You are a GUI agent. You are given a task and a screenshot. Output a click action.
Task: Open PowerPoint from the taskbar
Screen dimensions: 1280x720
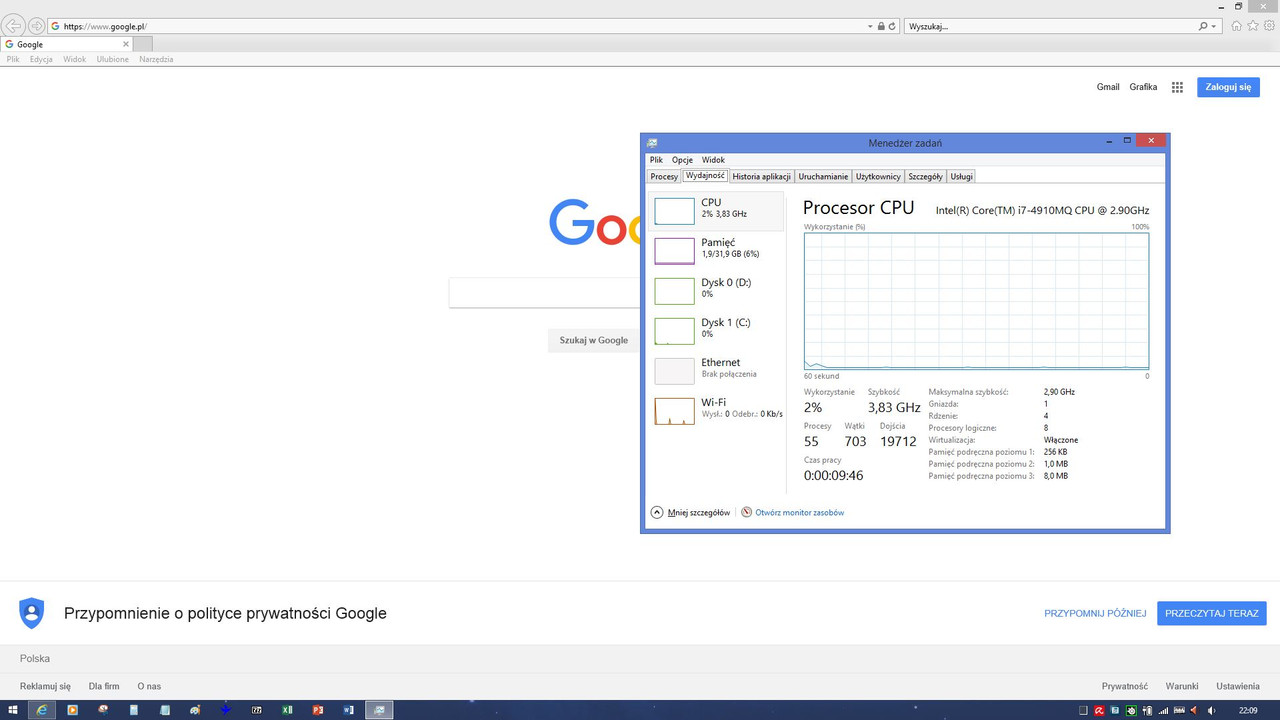coord(318,710)
